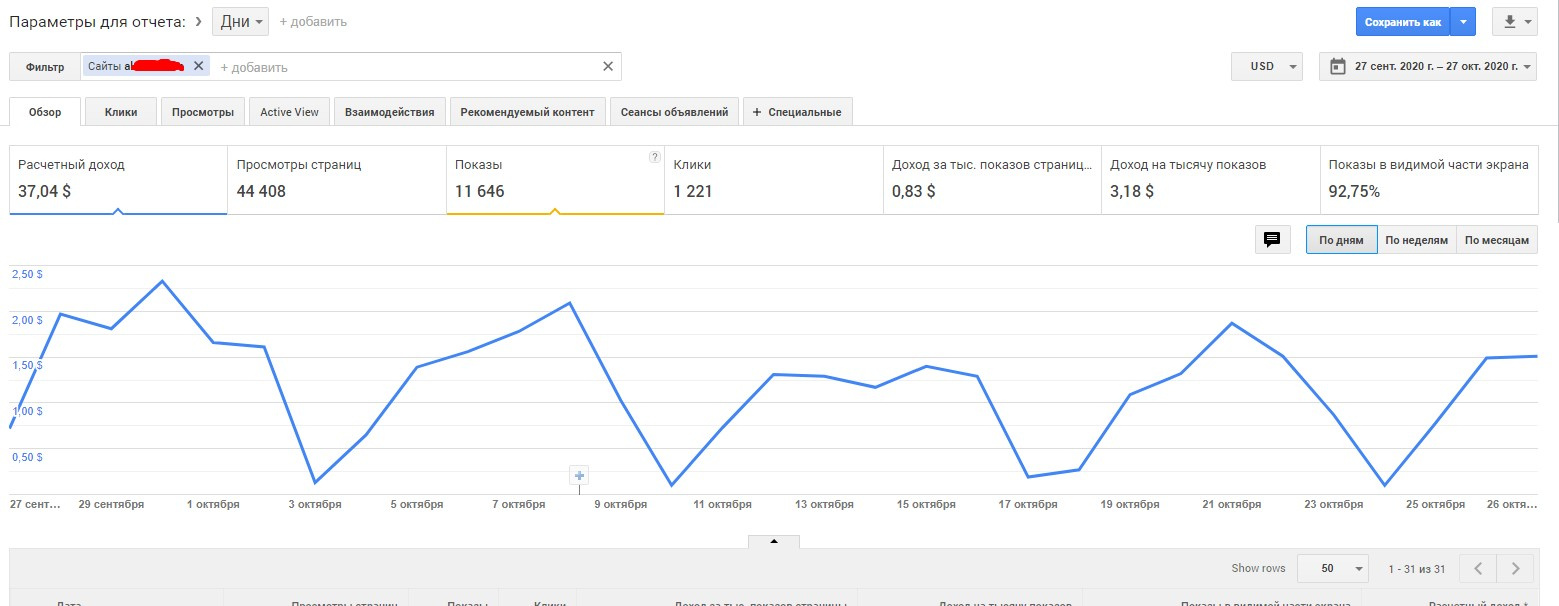Click the filter field's добавить placeholder
Screen dimensions: 1559x606
click(254, 67)
